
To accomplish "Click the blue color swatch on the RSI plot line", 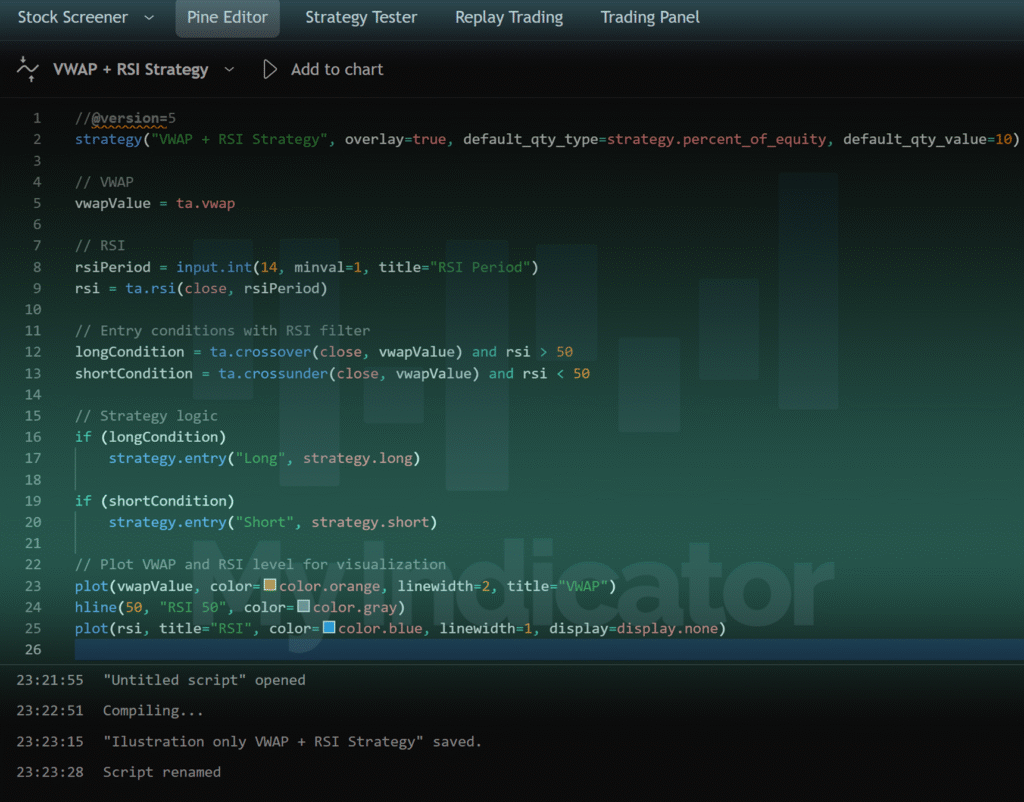I will (331, 628).
